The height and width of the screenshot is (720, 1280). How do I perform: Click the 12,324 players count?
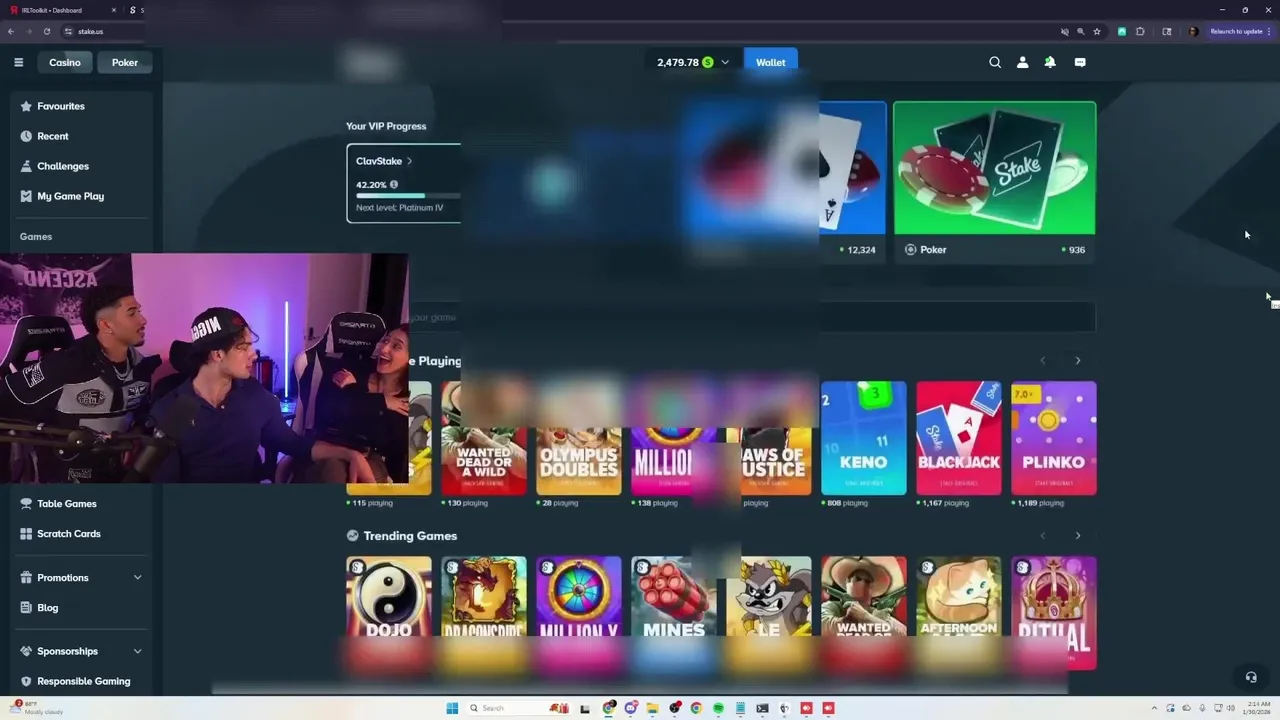tap(860, 250)
